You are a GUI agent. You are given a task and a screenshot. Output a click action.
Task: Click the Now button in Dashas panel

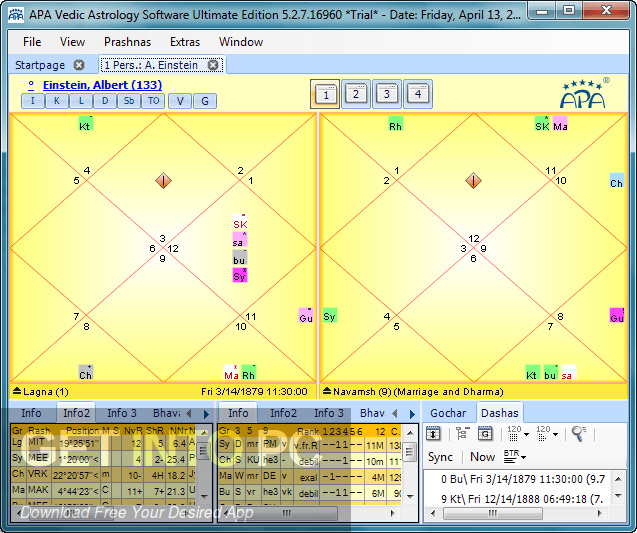(483, 457)
